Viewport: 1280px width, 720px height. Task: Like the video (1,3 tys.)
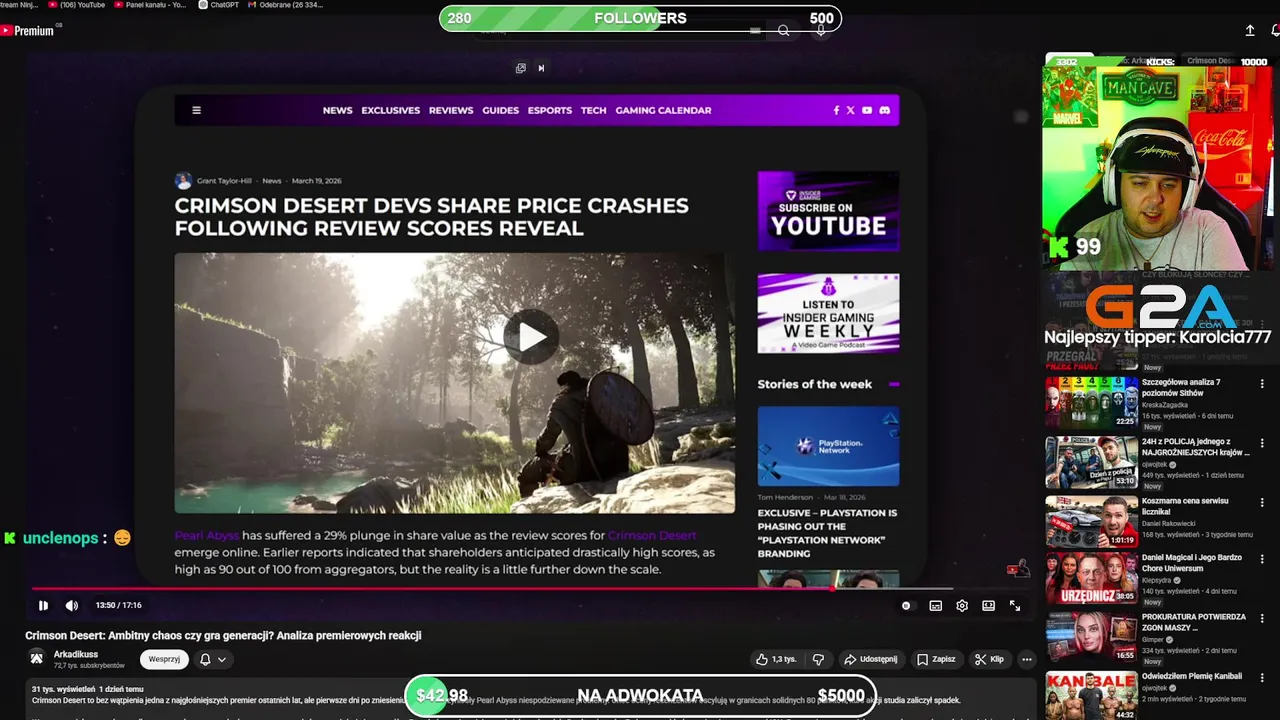[776, 659]
